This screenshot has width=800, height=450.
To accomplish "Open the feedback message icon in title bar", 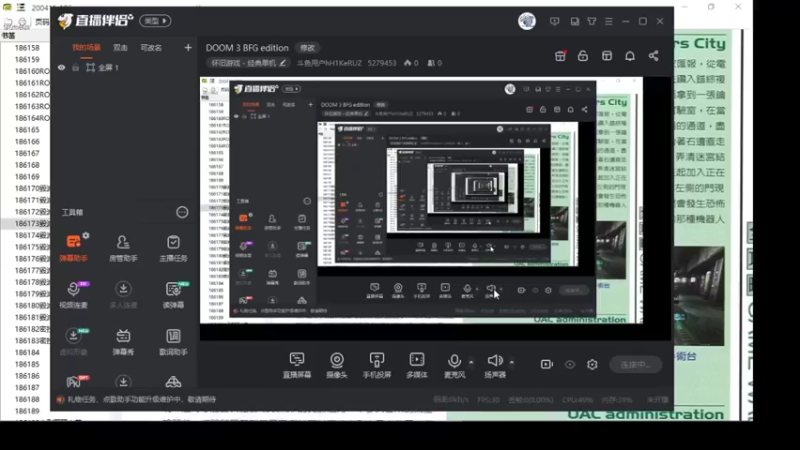I will click(555, 21).
